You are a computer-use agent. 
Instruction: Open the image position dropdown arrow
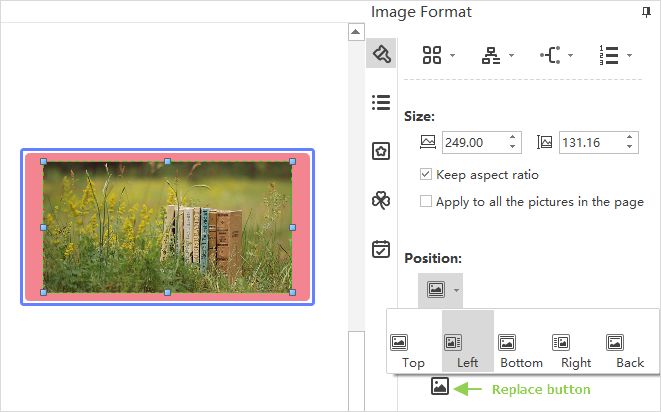click(456, 290)
